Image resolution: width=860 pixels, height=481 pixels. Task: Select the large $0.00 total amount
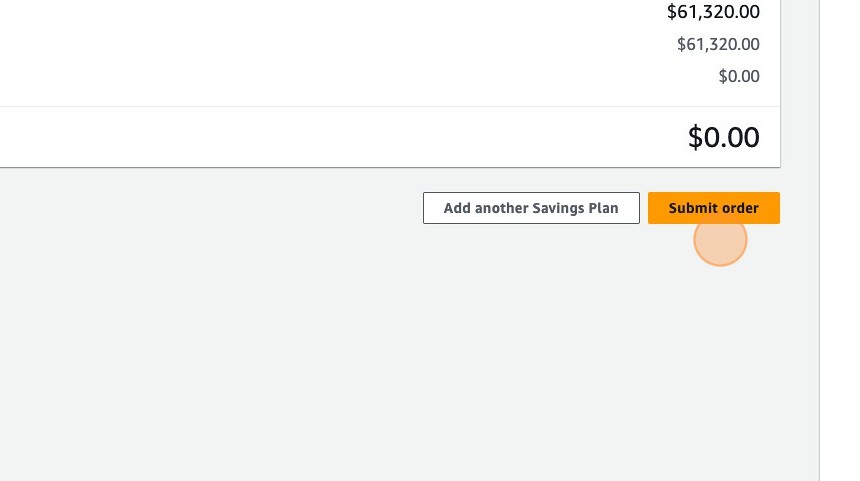(723, 137)
